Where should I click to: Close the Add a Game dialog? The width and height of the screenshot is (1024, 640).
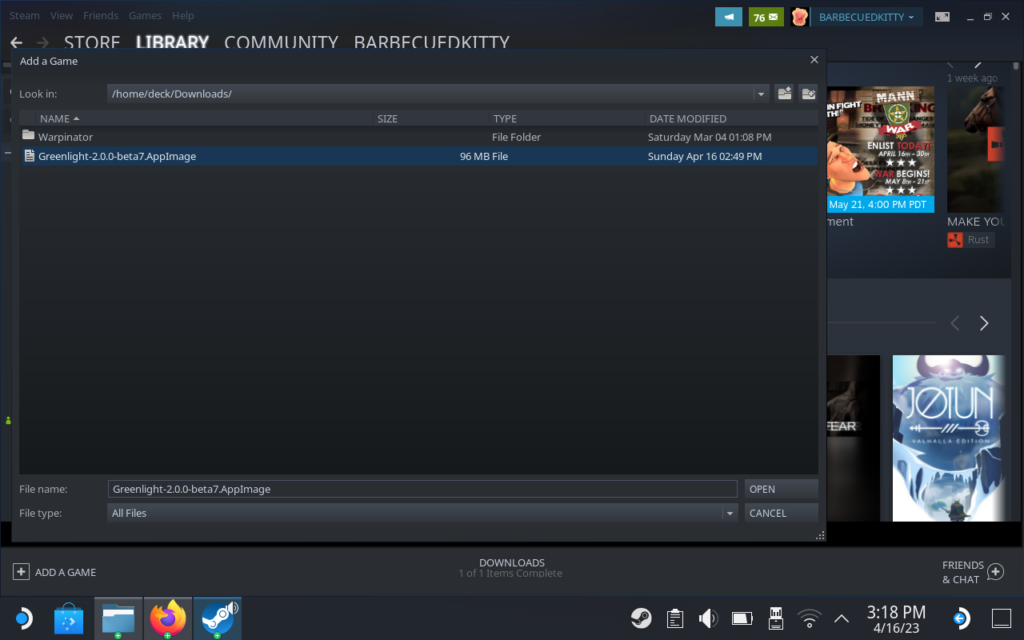click(x=814, y=59)
